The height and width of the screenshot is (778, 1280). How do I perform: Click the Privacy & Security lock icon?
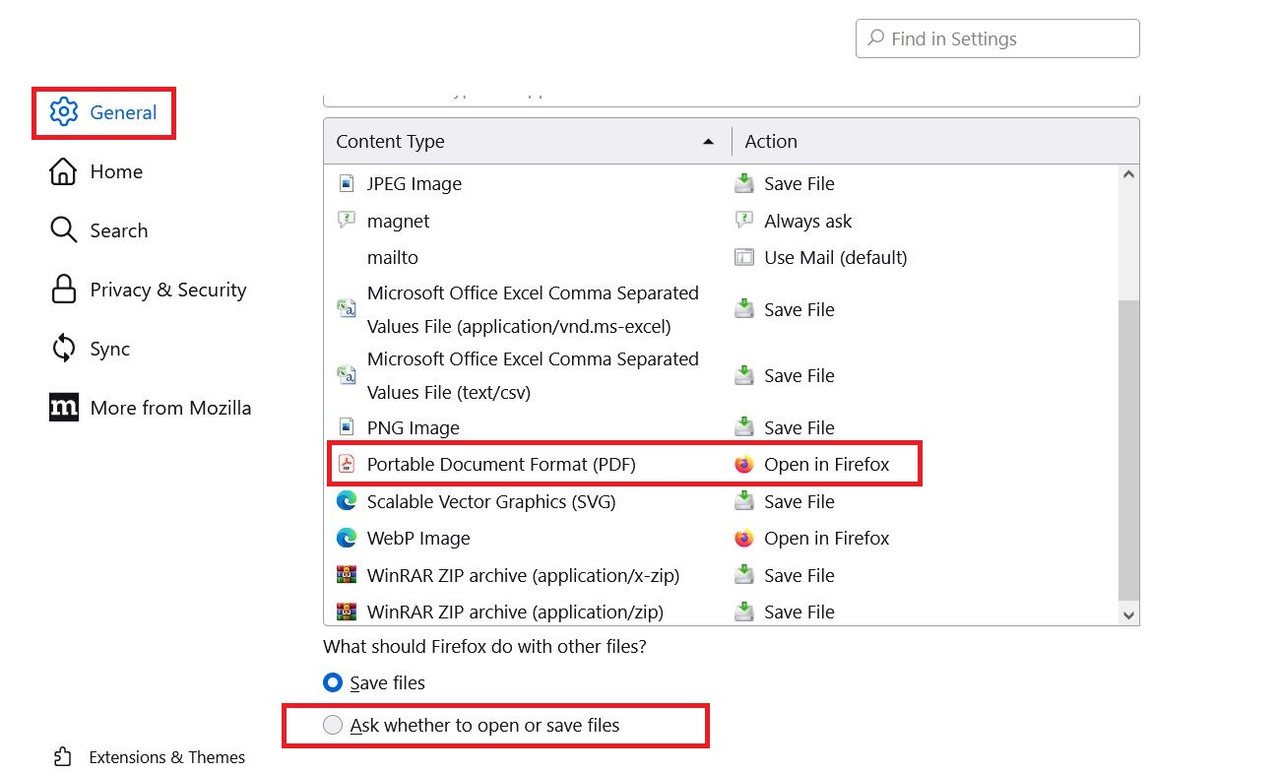point(63,289)
